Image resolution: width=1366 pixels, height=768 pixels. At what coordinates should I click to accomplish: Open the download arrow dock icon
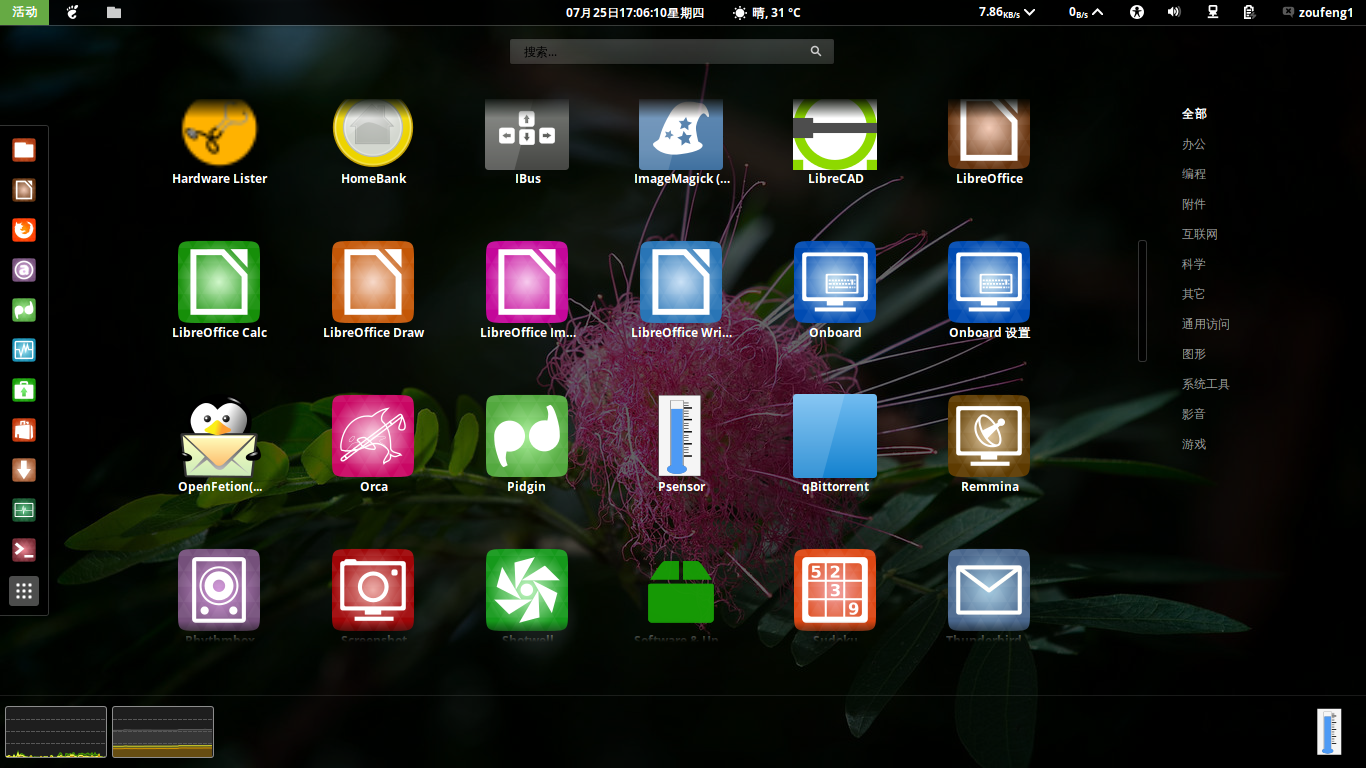[24, 470]
